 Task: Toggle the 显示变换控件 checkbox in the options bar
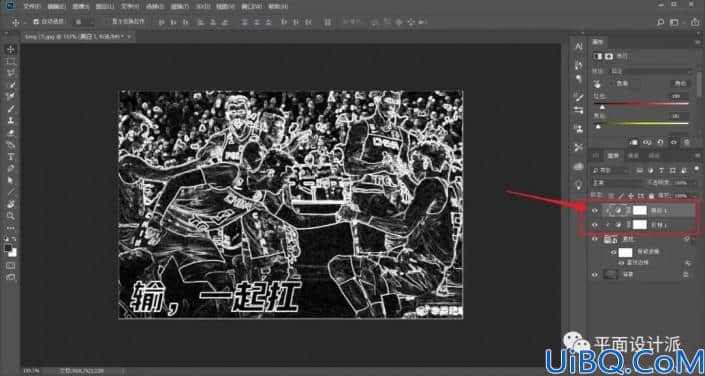point(107,22)
